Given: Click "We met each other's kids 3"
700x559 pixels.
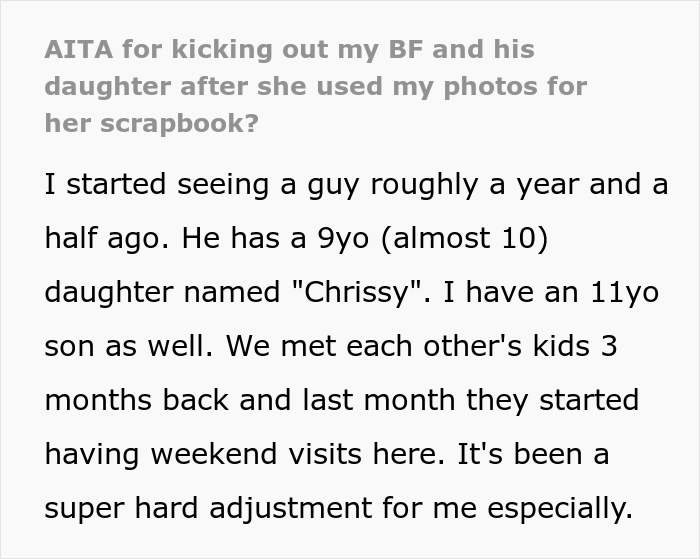Looking at the screenshot, I should coord(422,346).
